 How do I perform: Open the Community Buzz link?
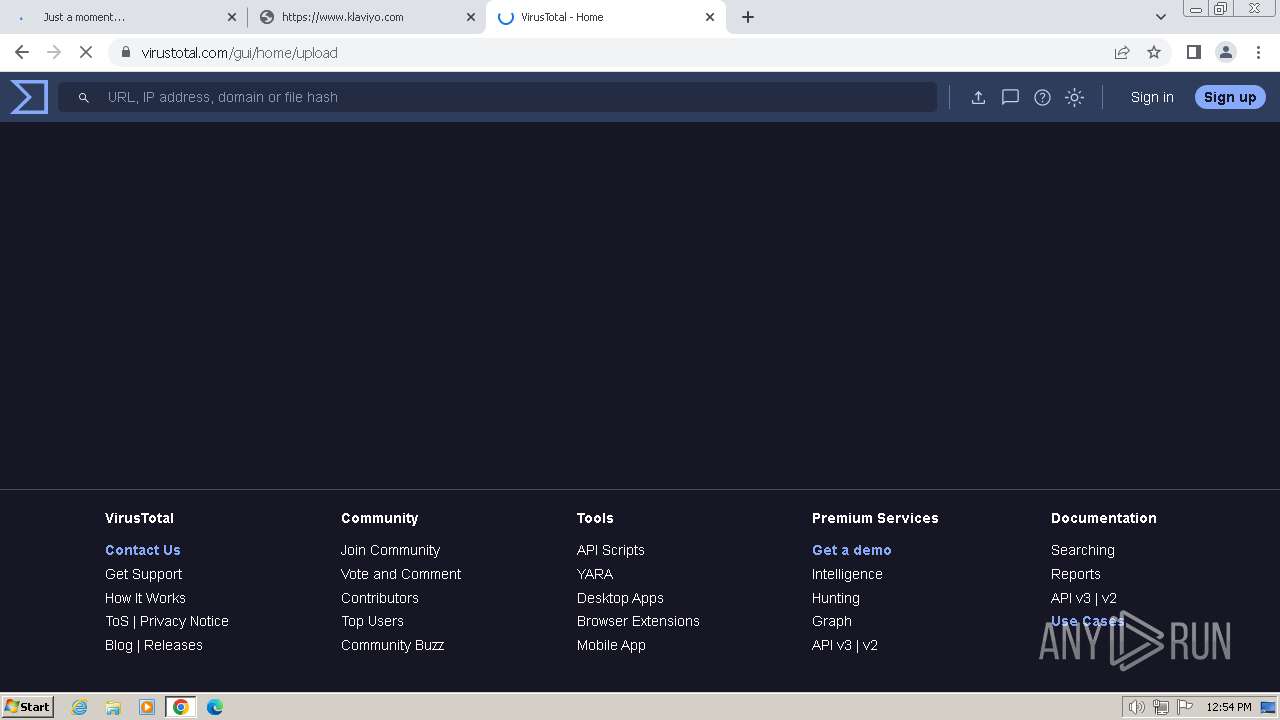tap(392, 645)
